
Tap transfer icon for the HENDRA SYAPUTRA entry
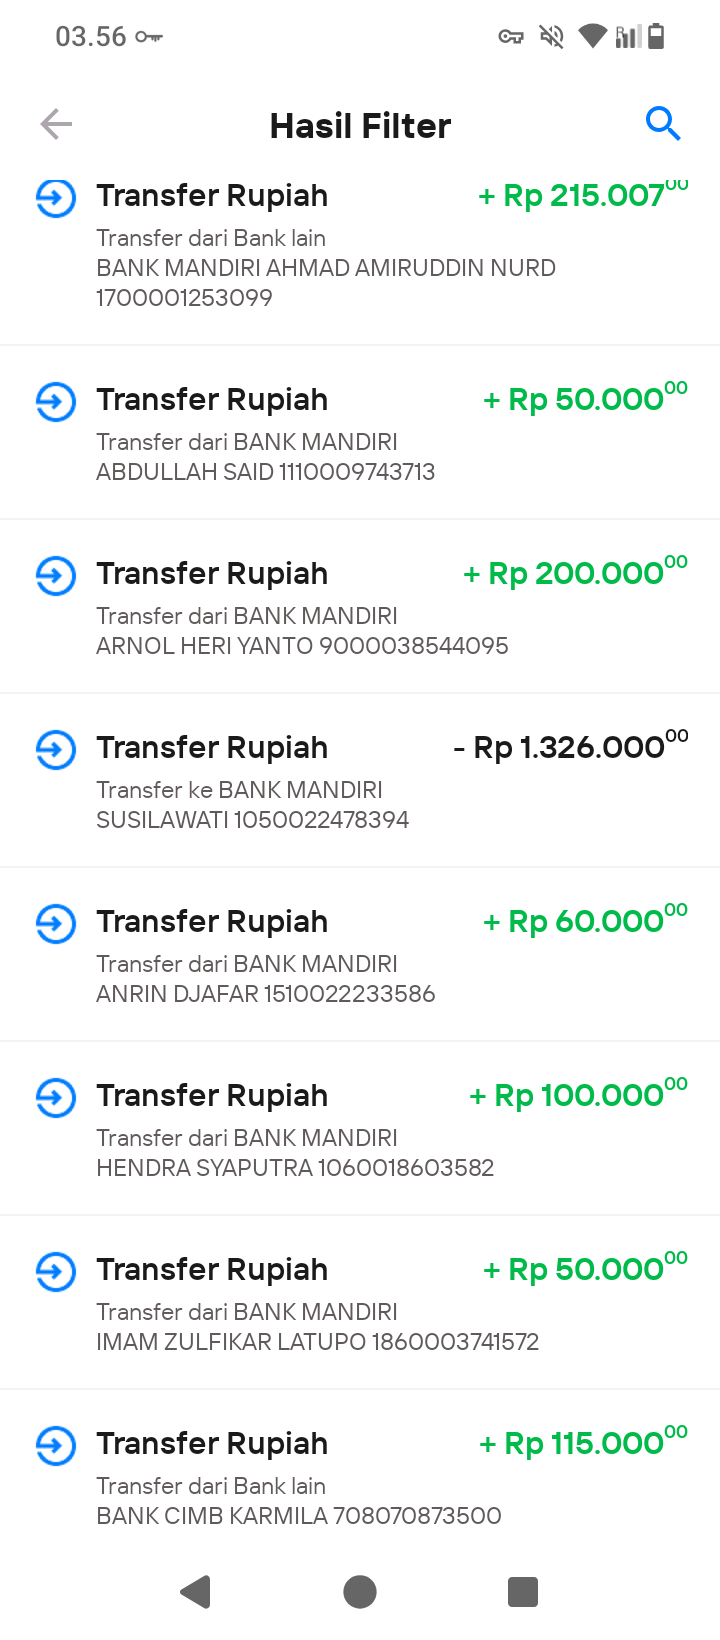point(56,1097)
